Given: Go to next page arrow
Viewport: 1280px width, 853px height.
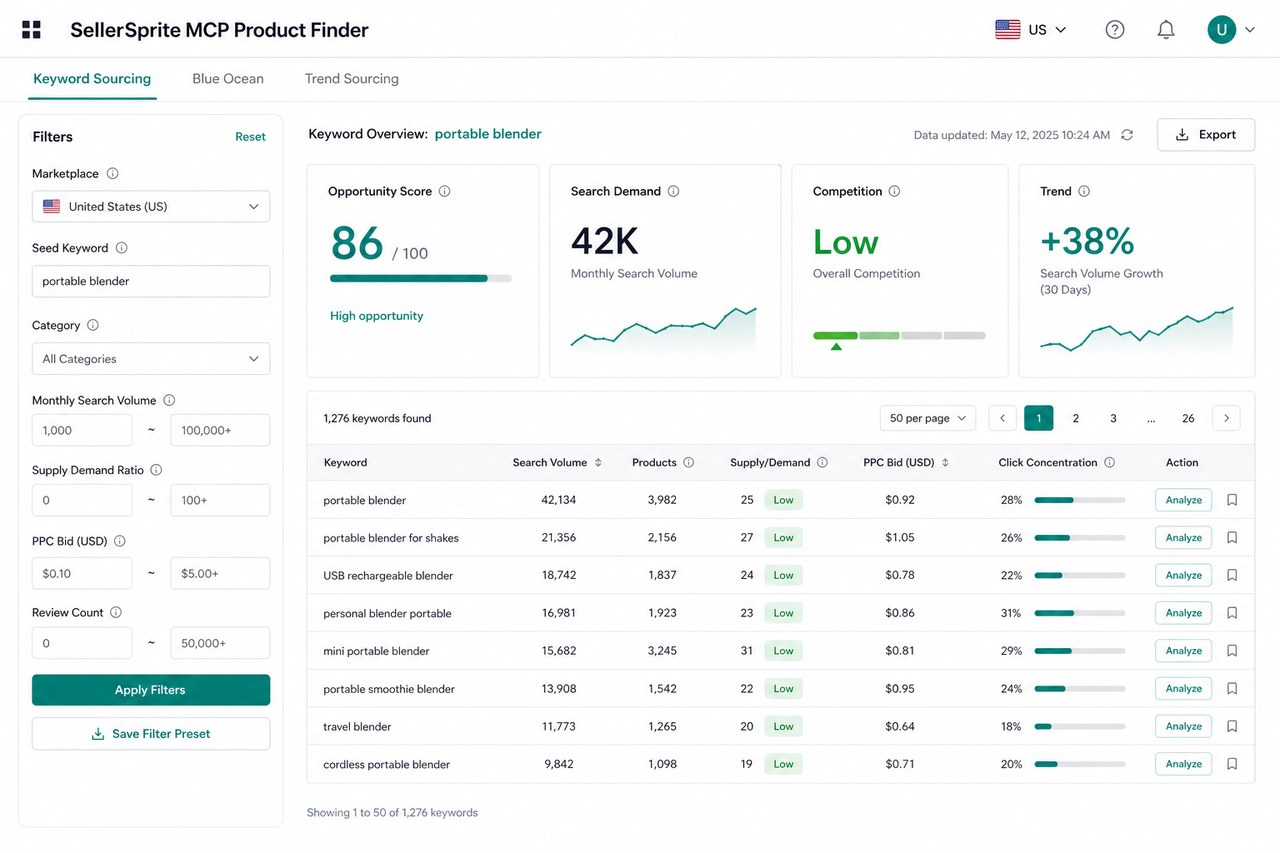Looking at the screenshot, I should (1226, 418).
